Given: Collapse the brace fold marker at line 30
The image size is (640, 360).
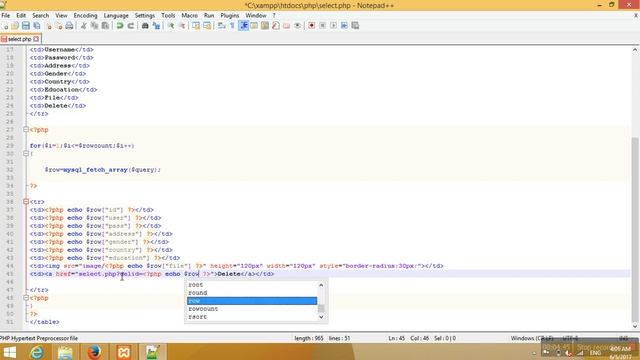Looking at the screenshot, I should 26,154.
